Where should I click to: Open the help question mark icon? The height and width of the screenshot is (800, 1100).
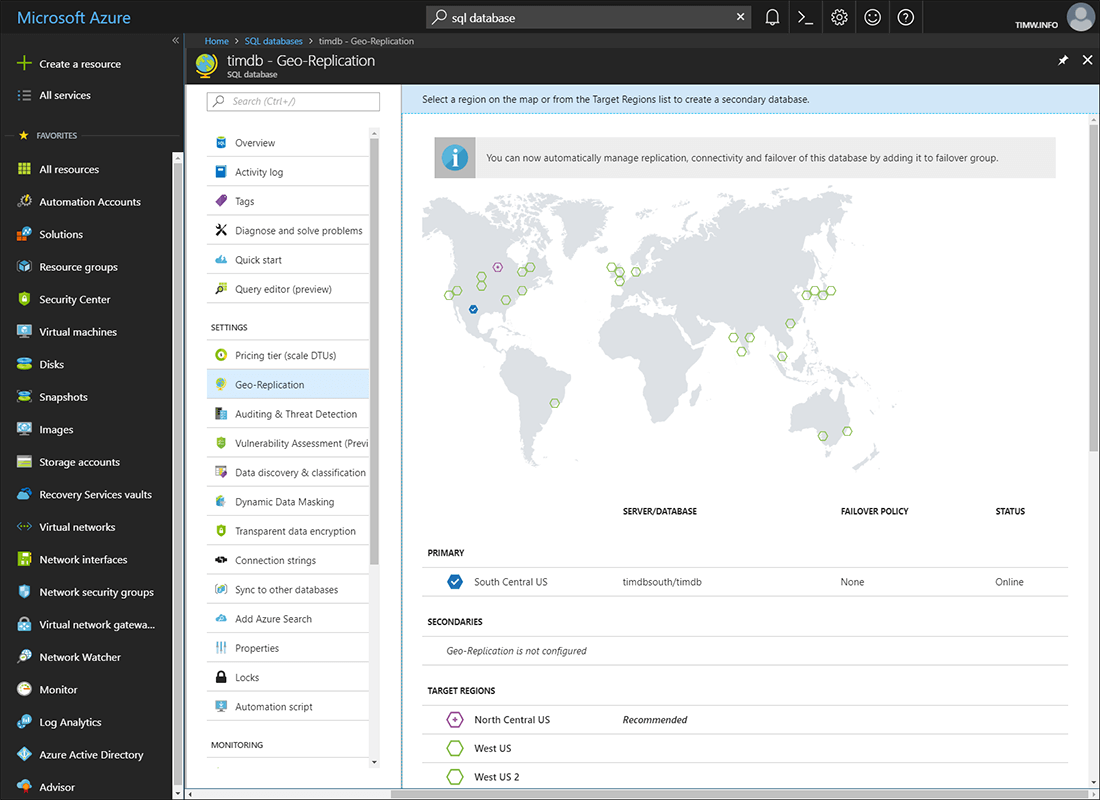[x=905, y=17]
